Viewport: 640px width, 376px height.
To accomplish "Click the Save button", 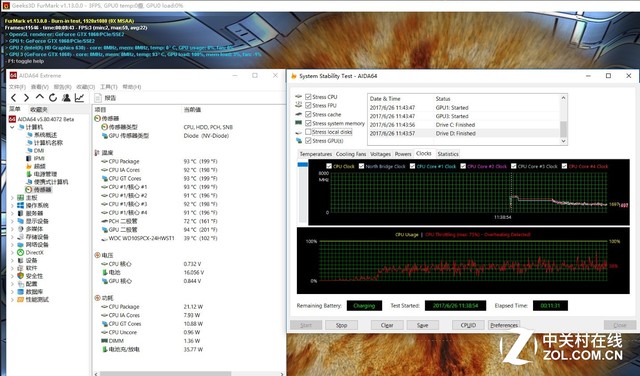I will pos(422,325).
